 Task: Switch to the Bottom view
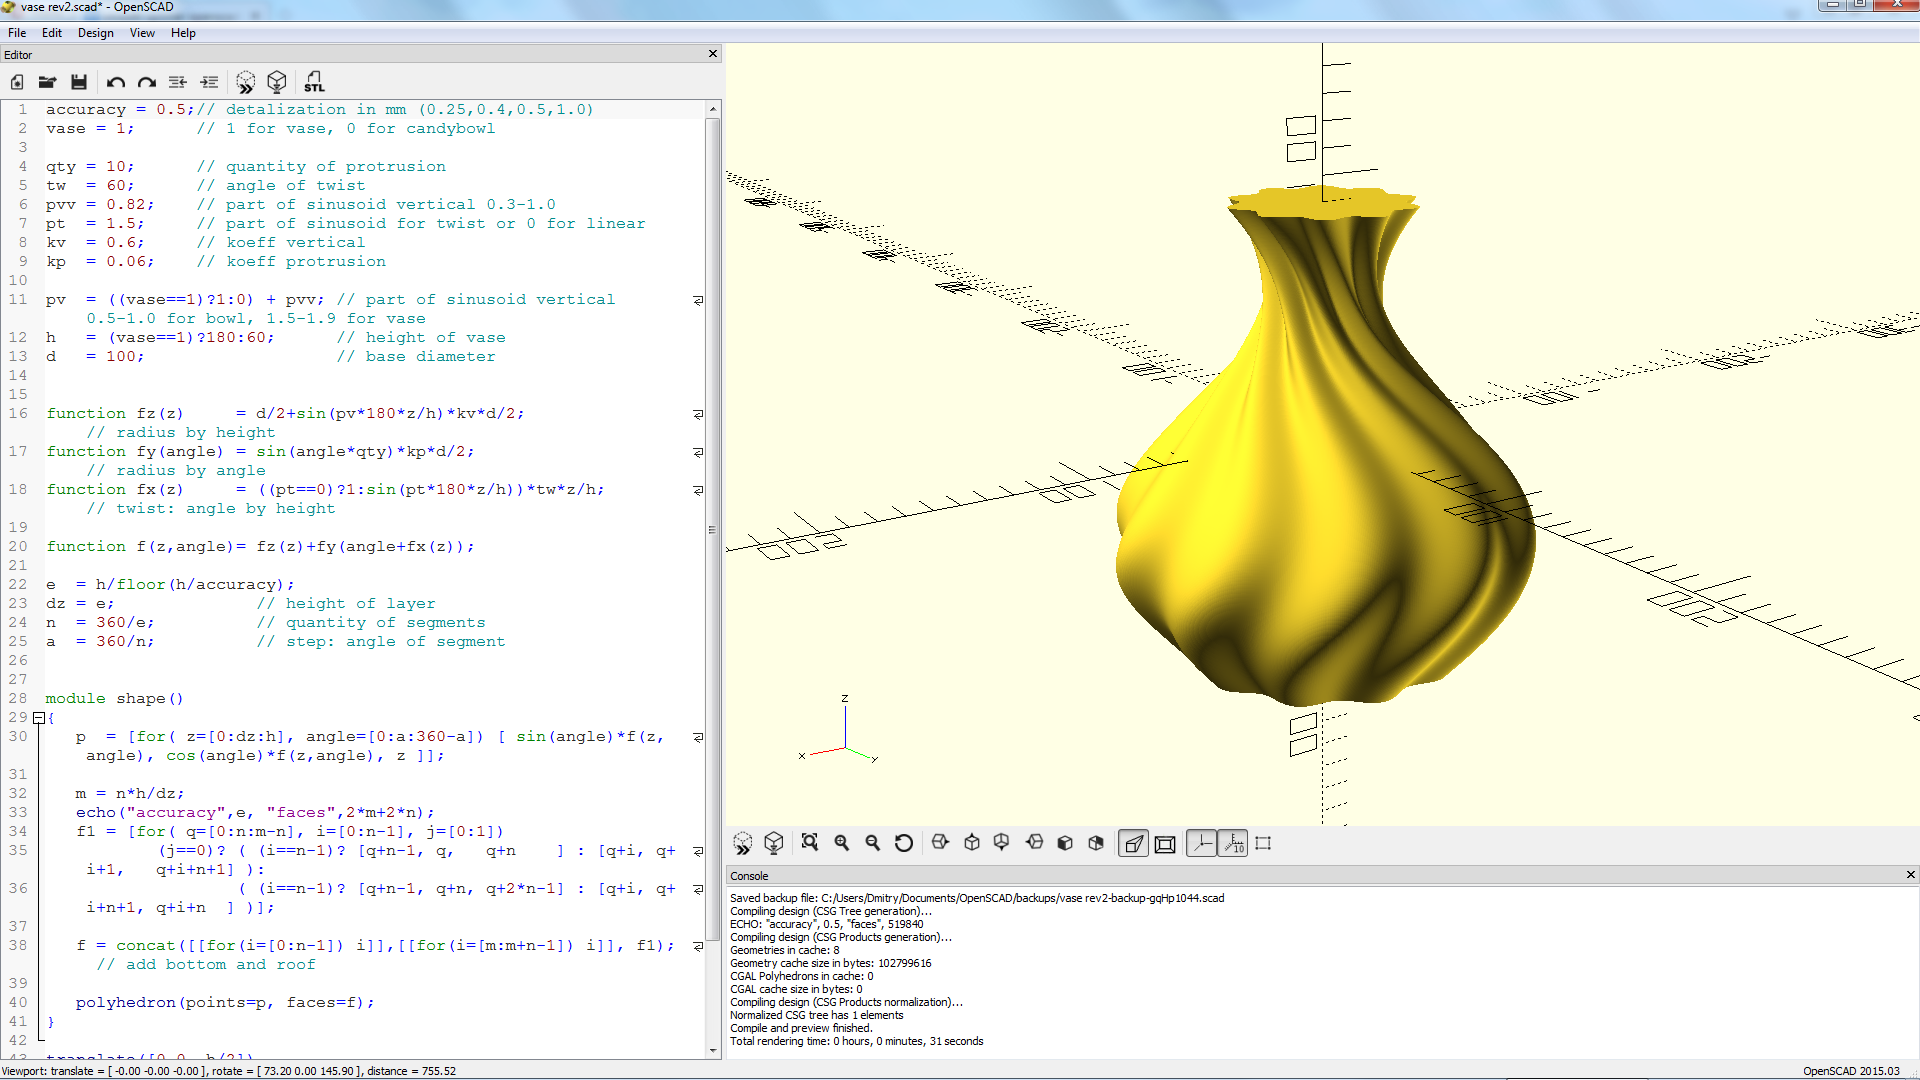coord(1002,843)
